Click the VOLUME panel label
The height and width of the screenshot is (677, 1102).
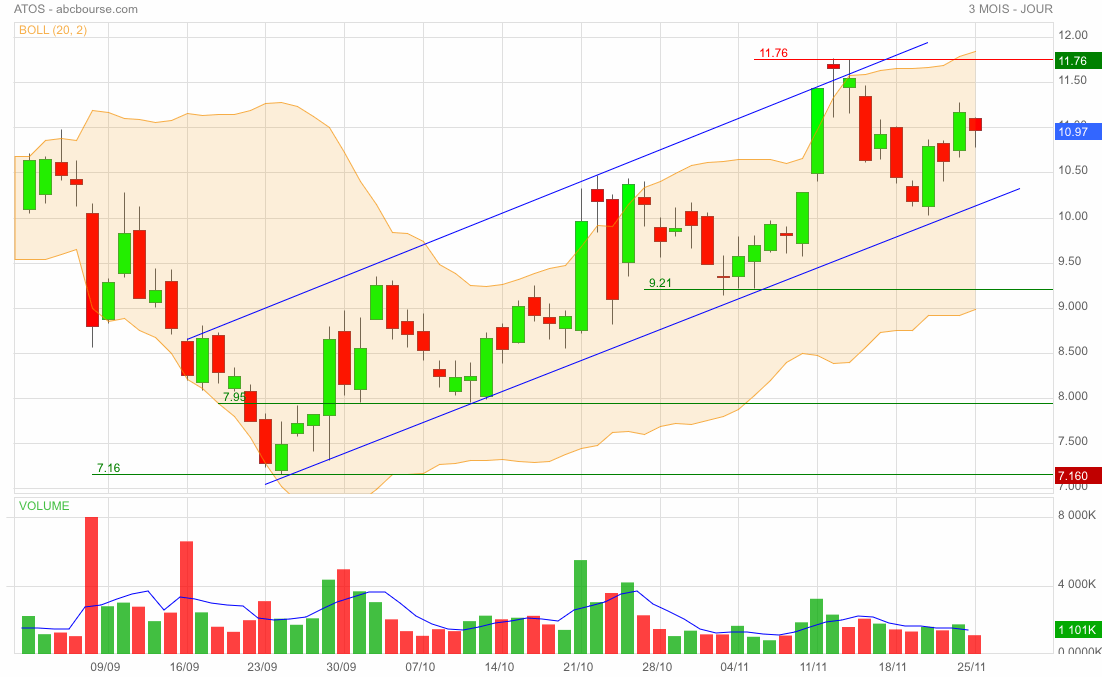click(x=44, y=506)
